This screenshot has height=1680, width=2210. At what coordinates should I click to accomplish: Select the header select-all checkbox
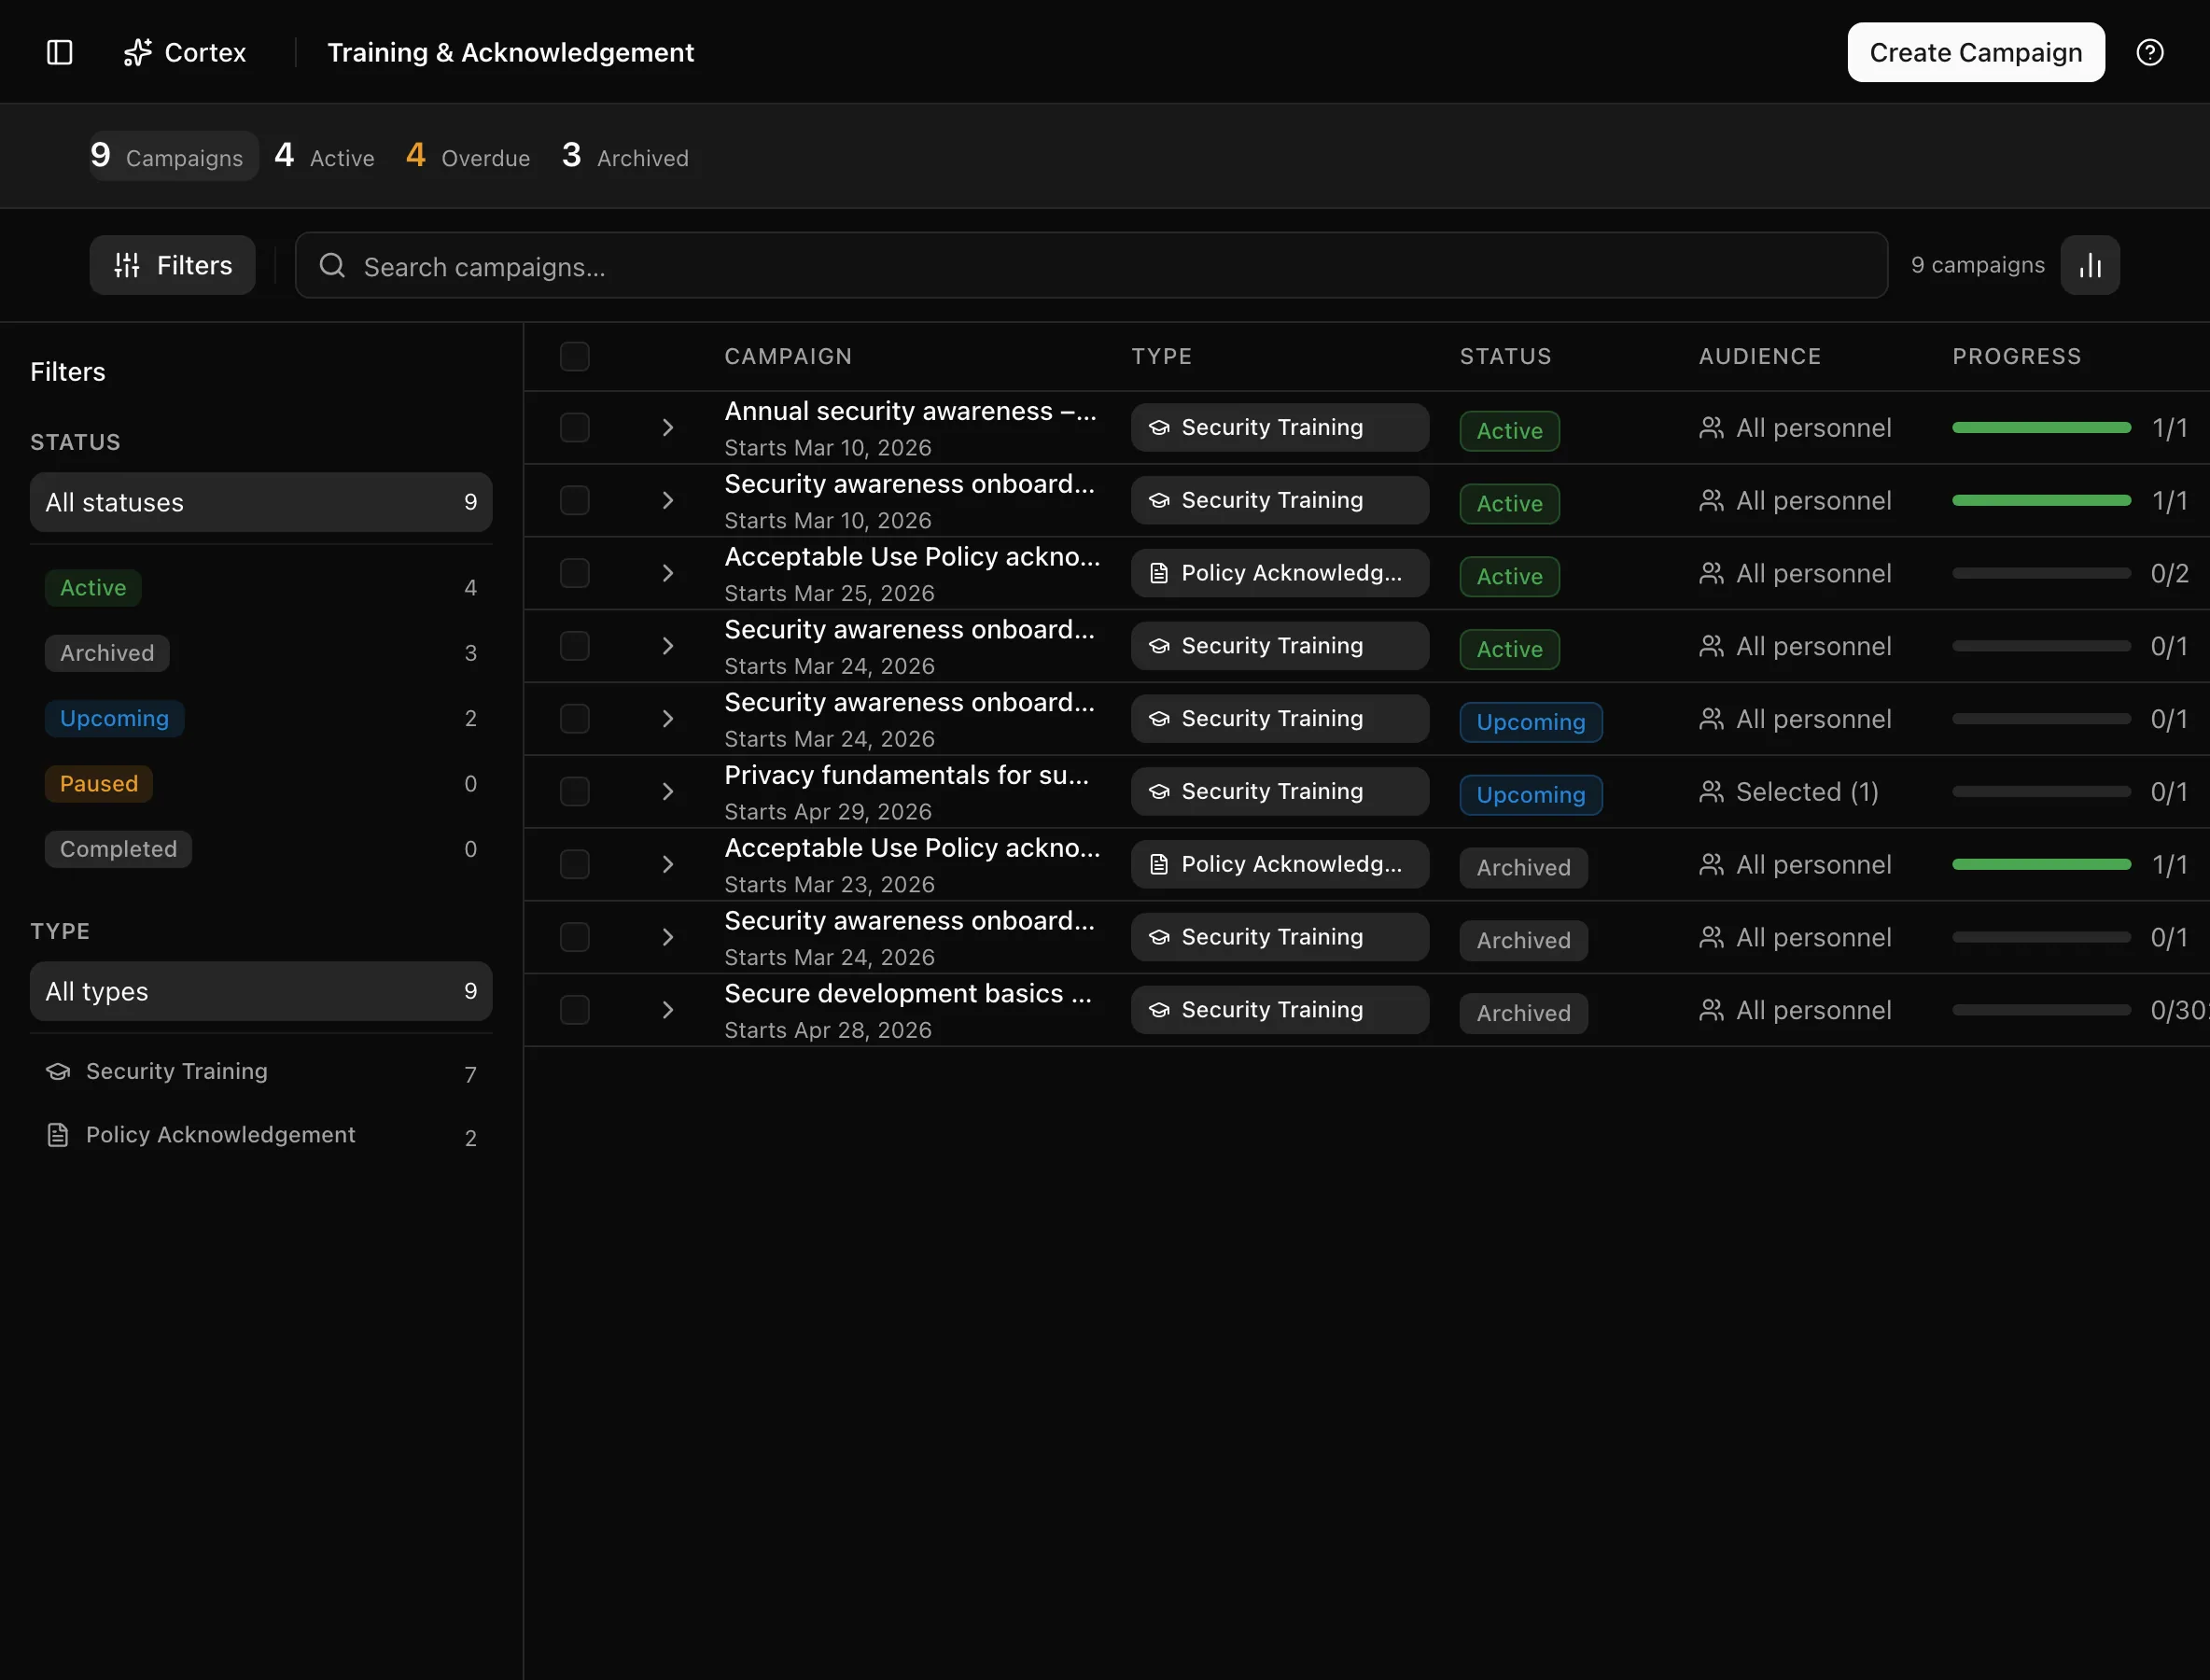pos(575,356)
